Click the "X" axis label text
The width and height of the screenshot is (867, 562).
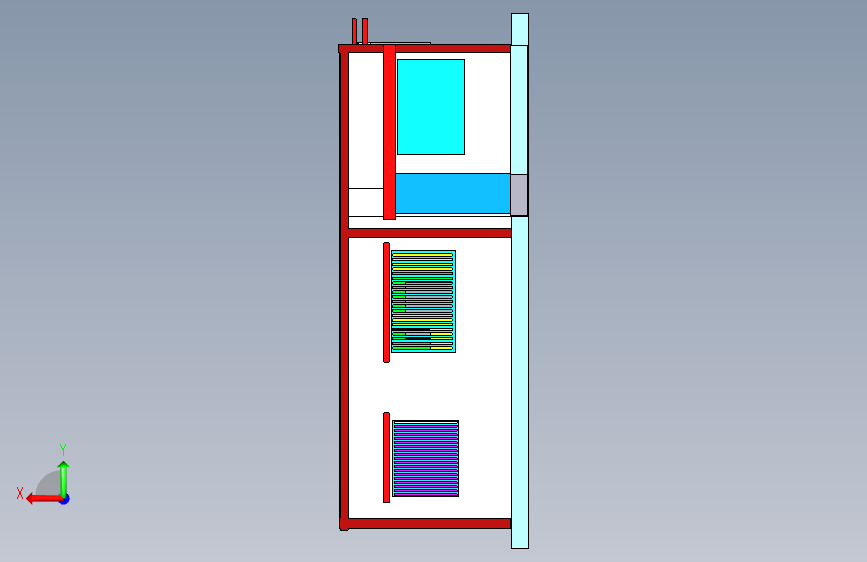[x=20, y=493]
